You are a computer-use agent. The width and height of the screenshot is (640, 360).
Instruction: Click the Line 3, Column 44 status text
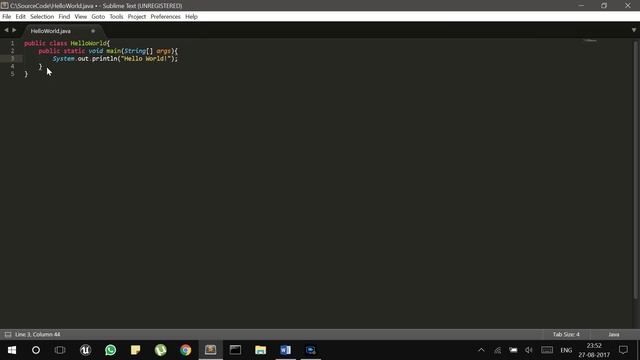[38, 335]
